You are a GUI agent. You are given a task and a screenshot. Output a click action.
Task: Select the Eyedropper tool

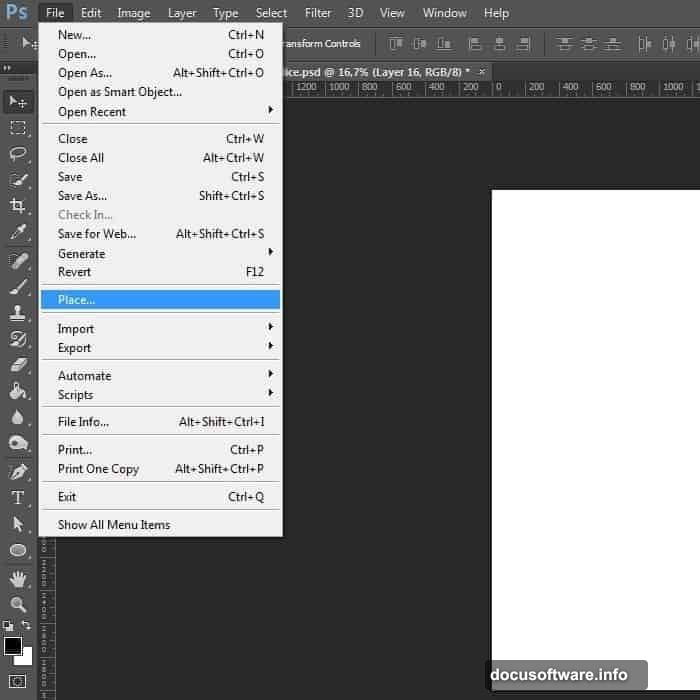pyautogui.click(x=18, y=232)
